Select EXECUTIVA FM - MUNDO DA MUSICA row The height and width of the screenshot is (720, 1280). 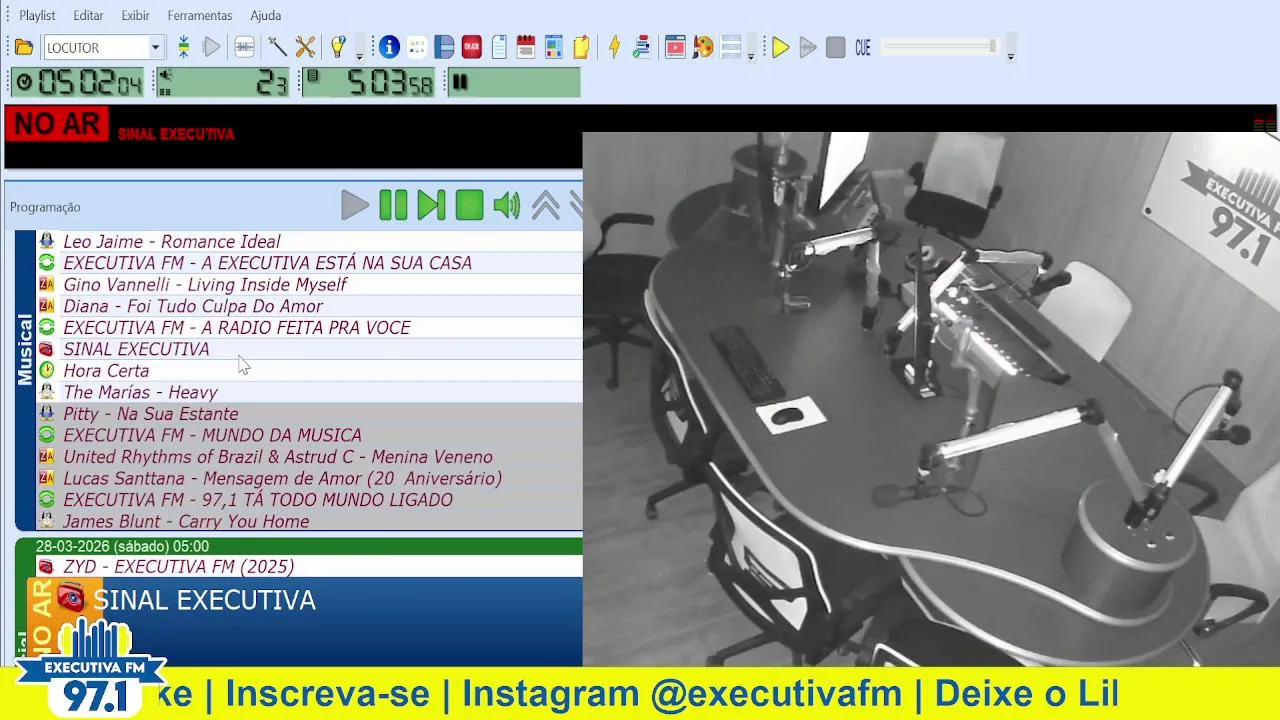[x=309, y=435]
